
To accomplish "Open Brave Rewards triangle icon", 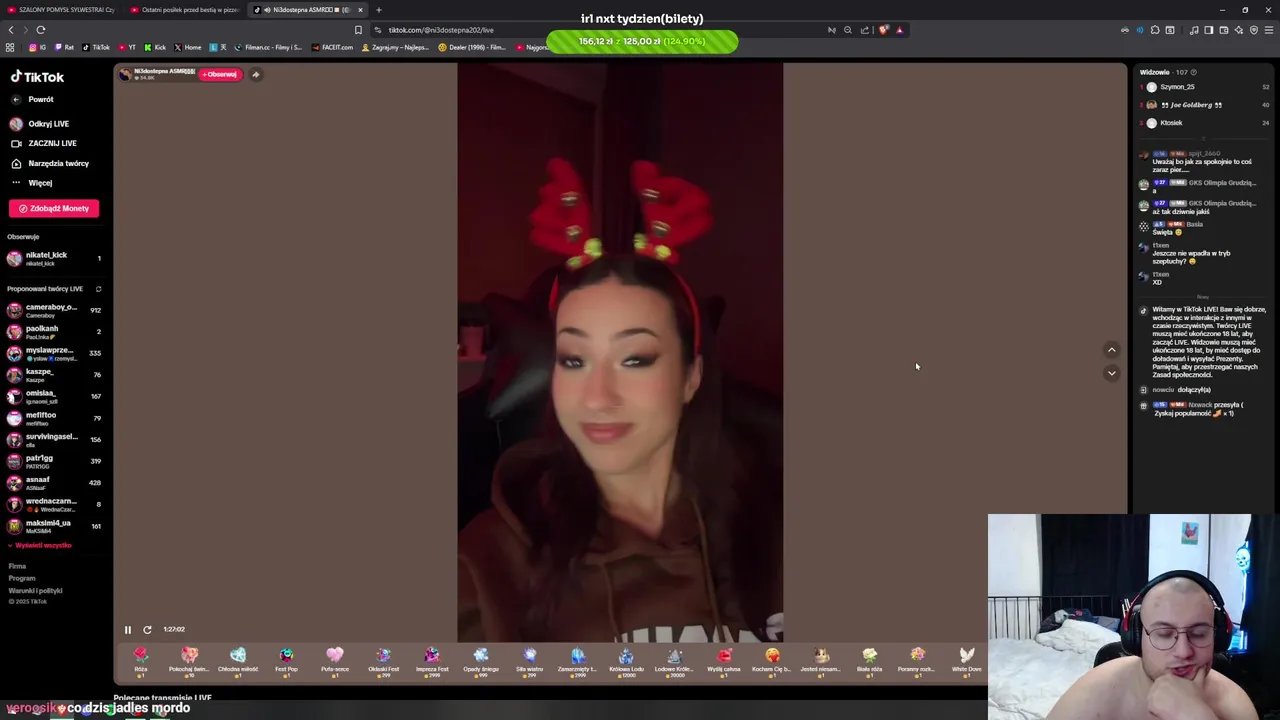I will coord(899,30).
